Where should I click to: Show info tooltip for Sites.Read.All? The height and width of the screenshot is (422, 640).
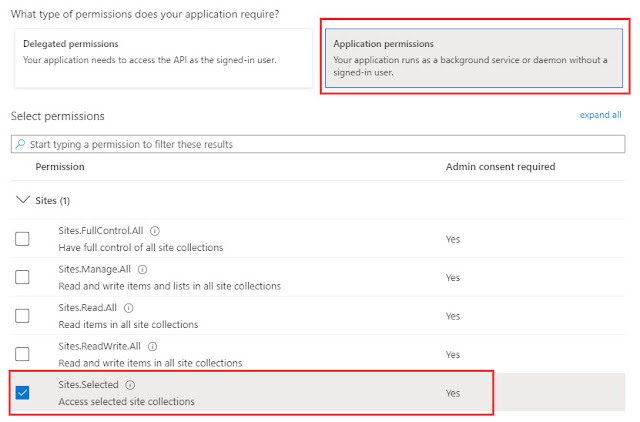coord(129,308)
